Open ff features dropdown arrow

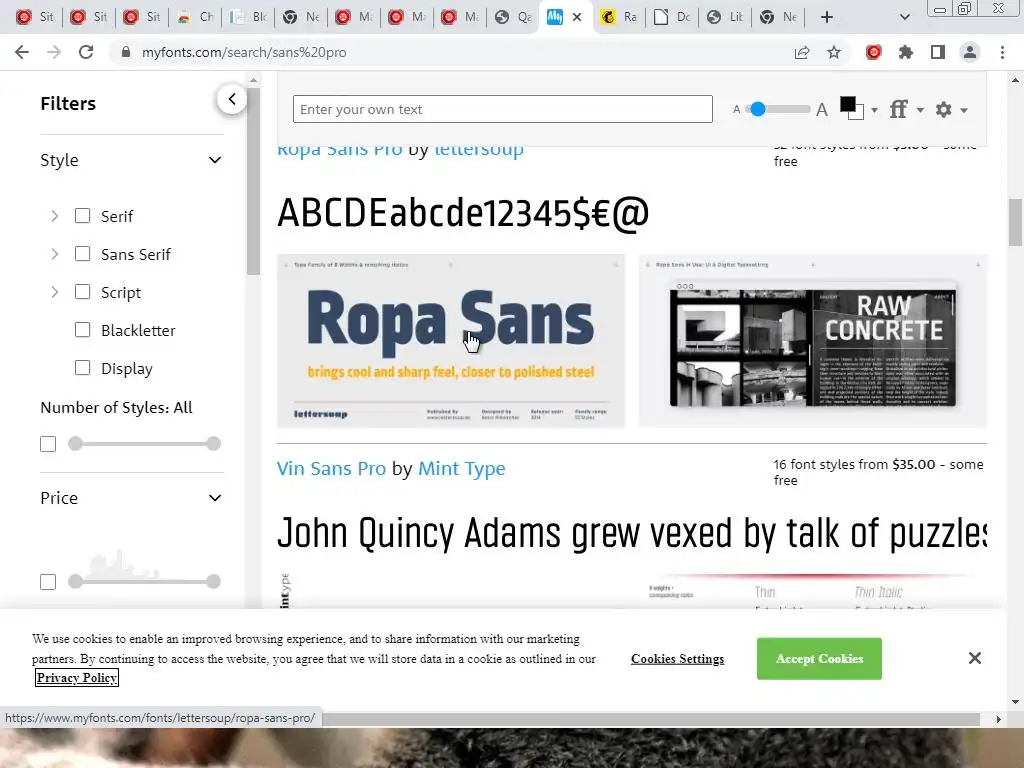(x=920, y=110)
